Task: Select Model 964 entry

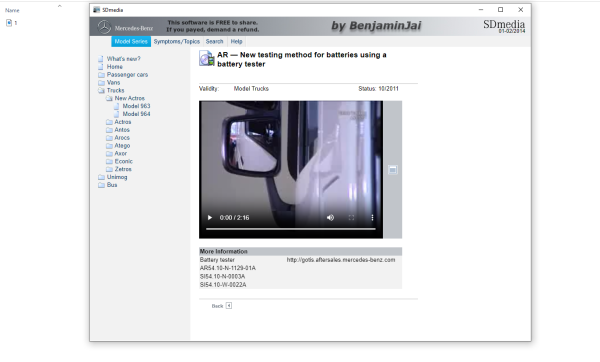Action: pos(136,114)
